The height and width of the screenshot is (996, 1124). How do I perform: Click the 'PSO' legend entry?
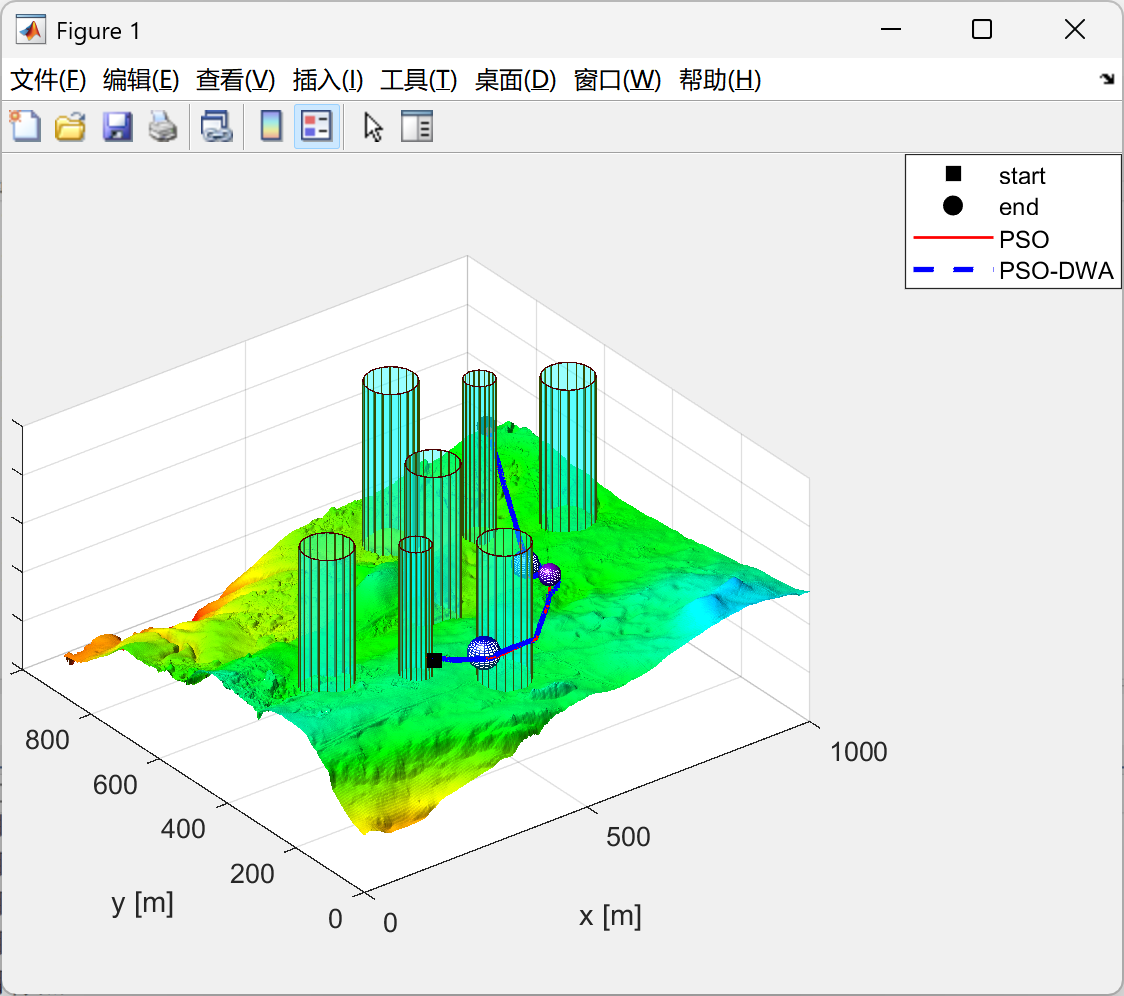click(x=1013, y=239)
